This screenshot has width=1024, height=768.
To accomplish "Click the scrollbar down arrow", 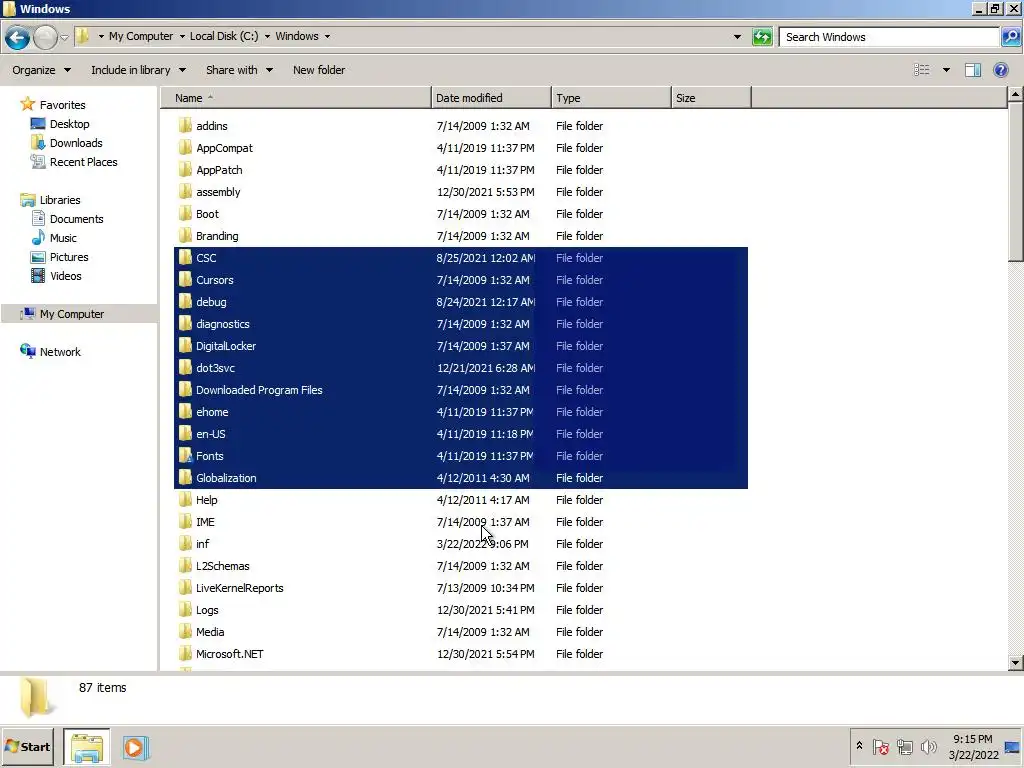I will point(1015,663).
